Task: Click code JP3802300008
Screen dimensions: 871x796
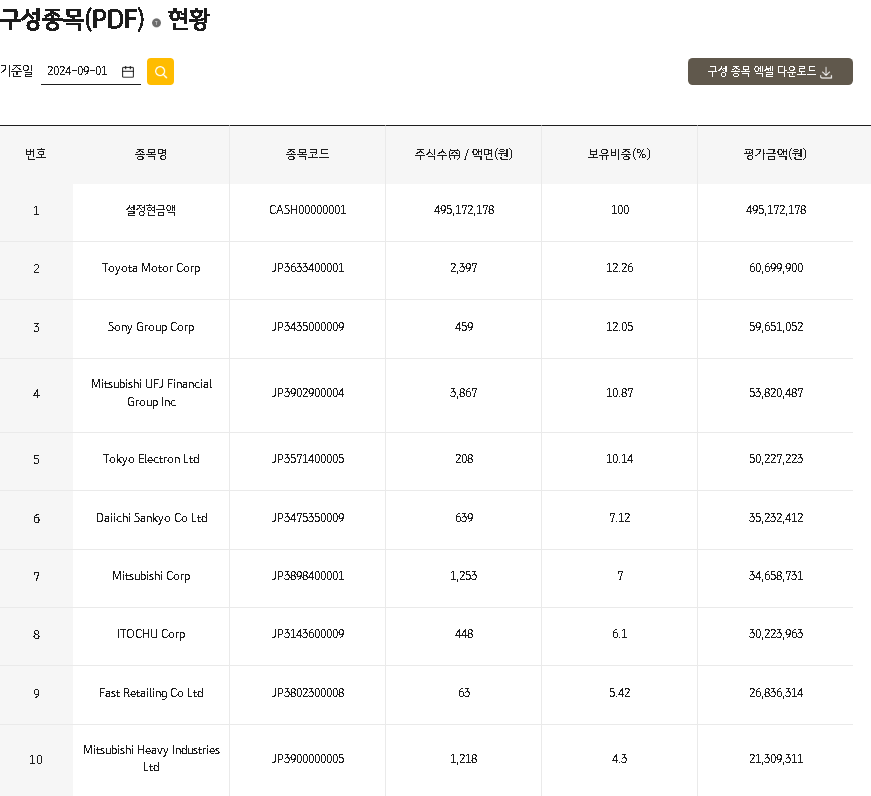Action: tap(308, 693)
